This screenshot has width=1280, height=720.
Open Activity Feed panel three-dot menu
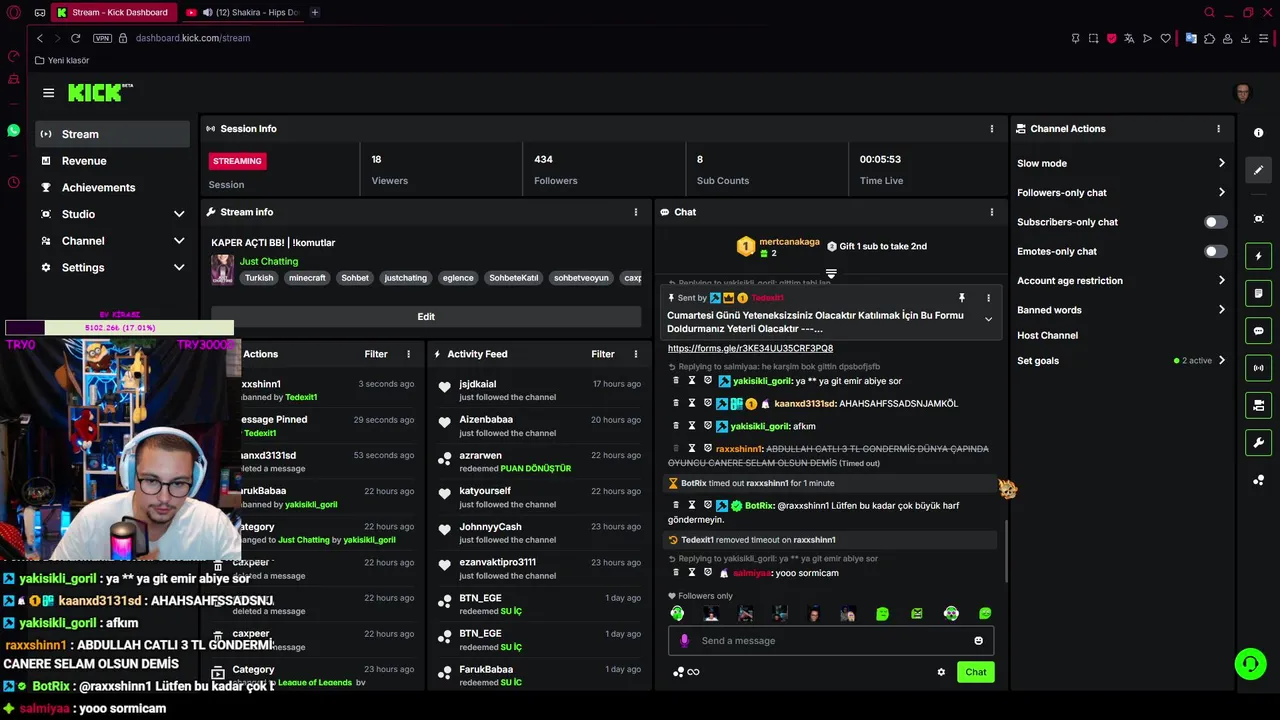pos(635,354)
